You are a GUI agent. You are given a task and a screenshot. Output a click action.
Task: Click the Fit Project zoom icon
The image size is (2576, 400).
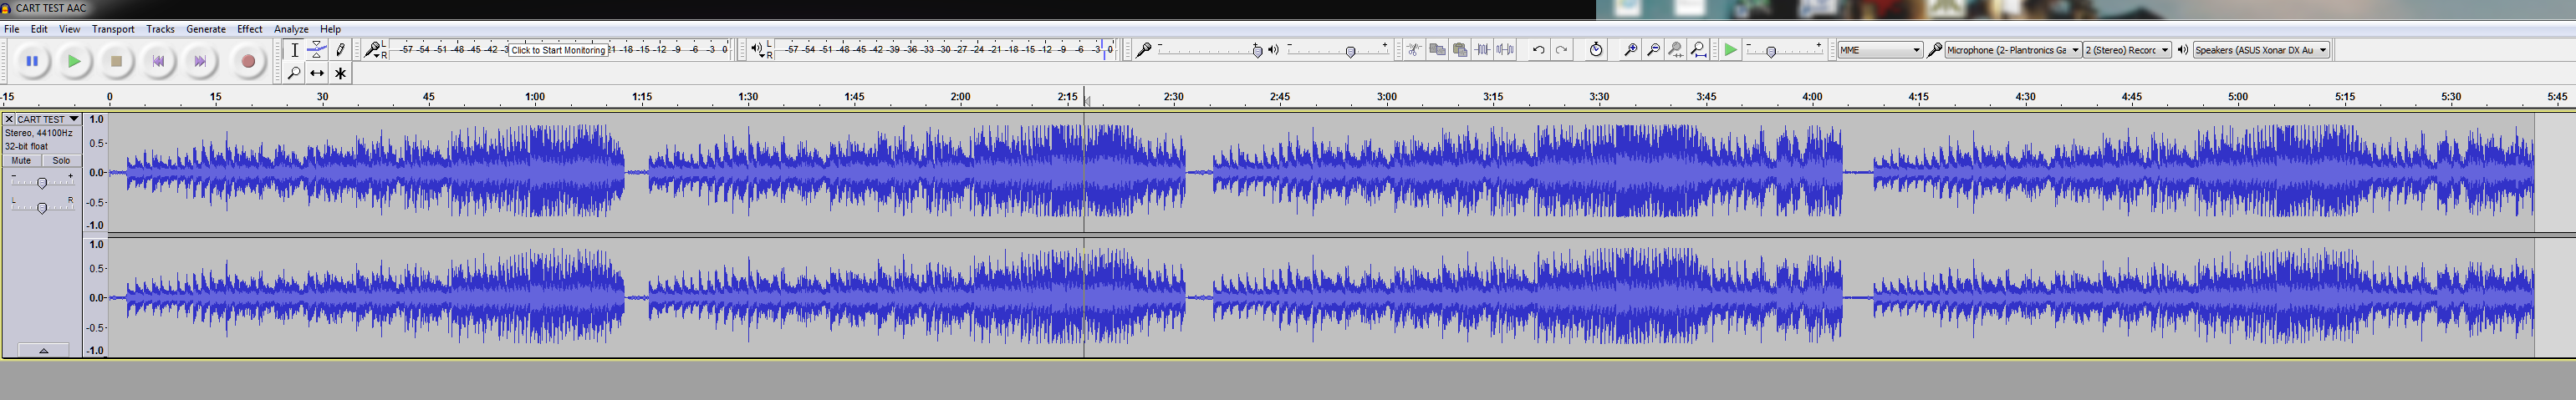tap(1699, 50)
